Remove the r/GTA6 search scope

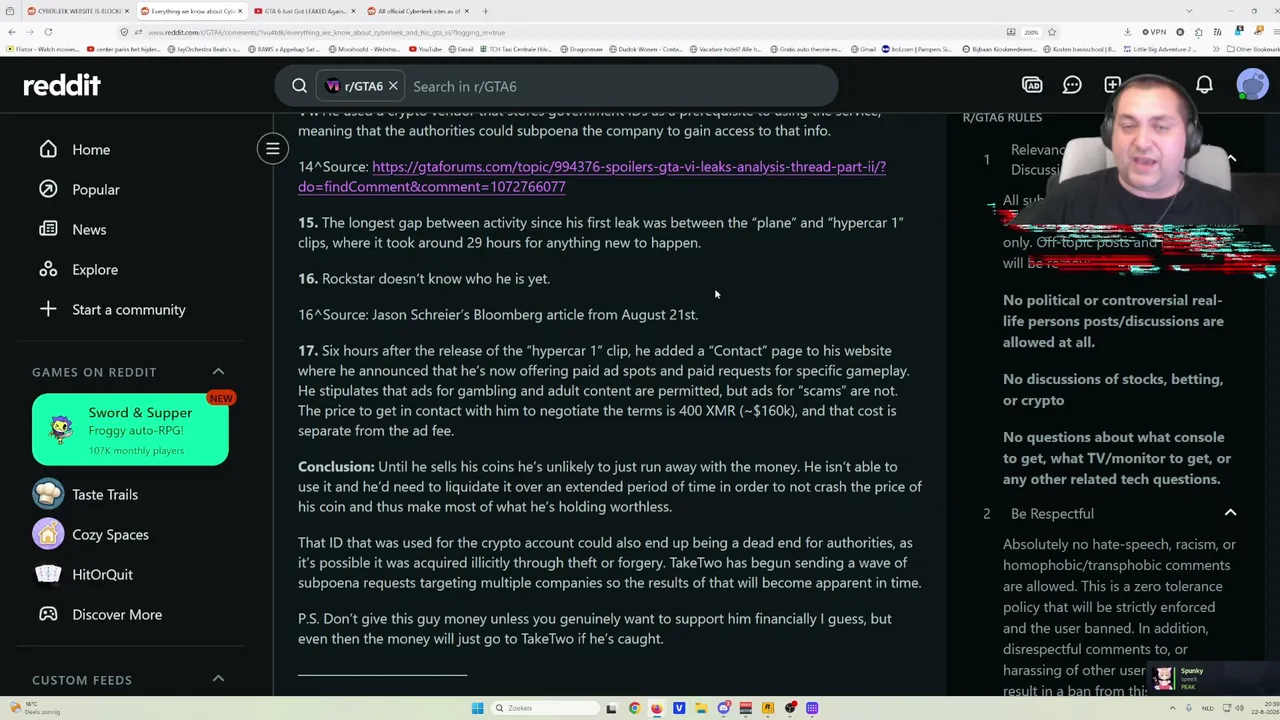coord(393,86)
